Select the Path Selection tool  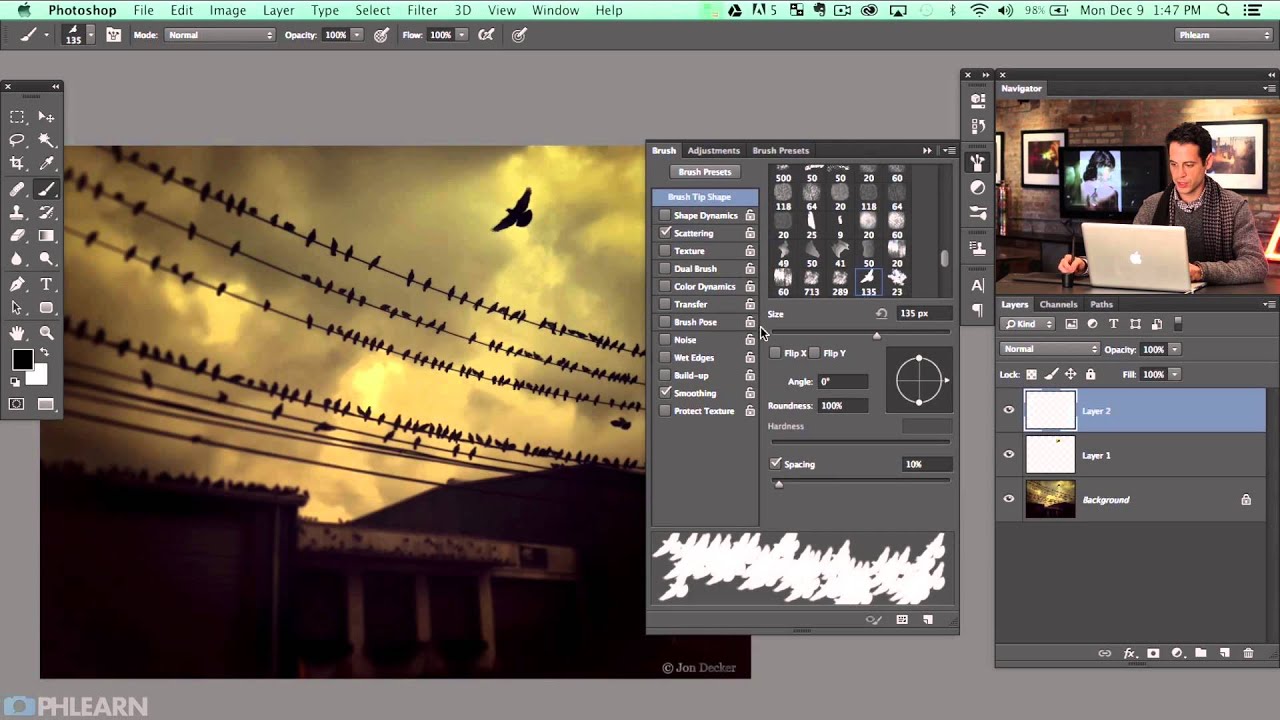(17, 308)
